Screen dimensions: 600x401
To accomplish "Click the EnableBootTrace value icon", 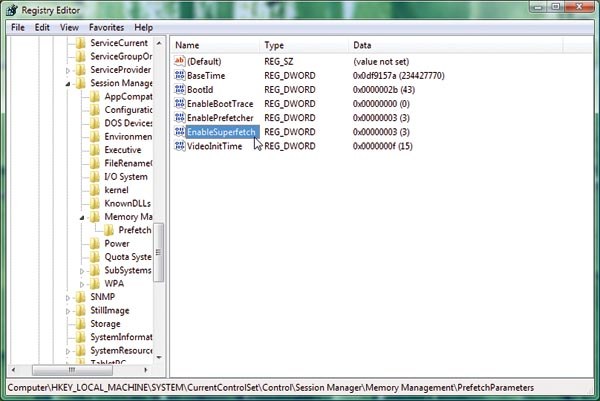I will [180, 103].
